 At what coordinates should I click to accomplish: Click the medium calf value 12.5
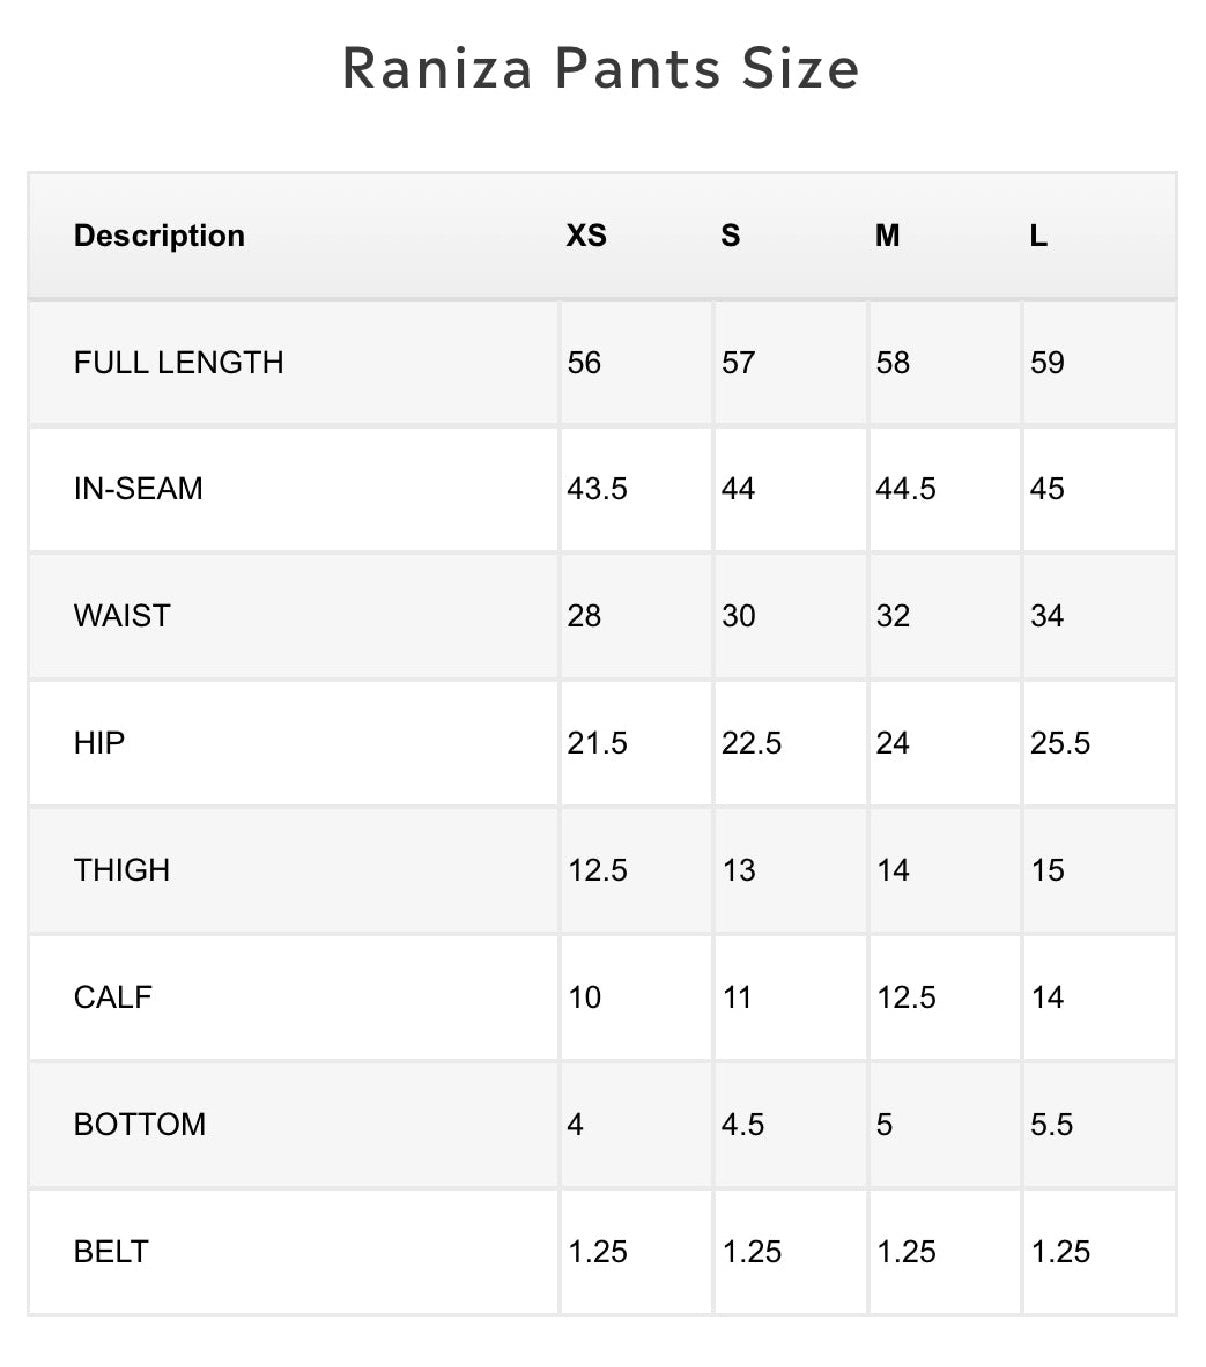coord(906,997)
